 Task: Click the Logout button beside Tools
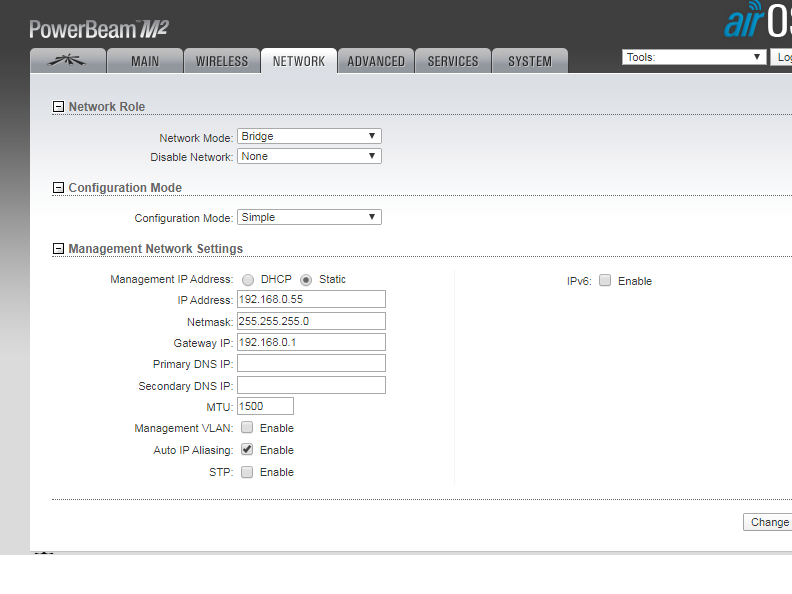781,57
